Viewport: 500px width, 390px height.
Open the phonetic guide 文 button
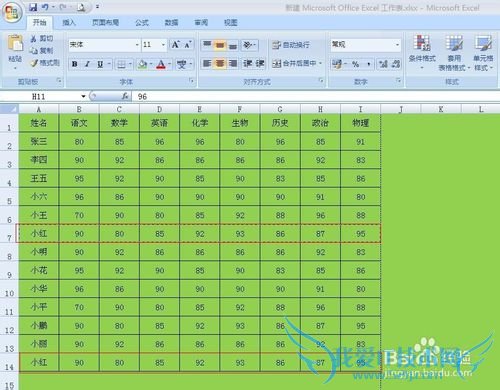(x=182, y=64)
